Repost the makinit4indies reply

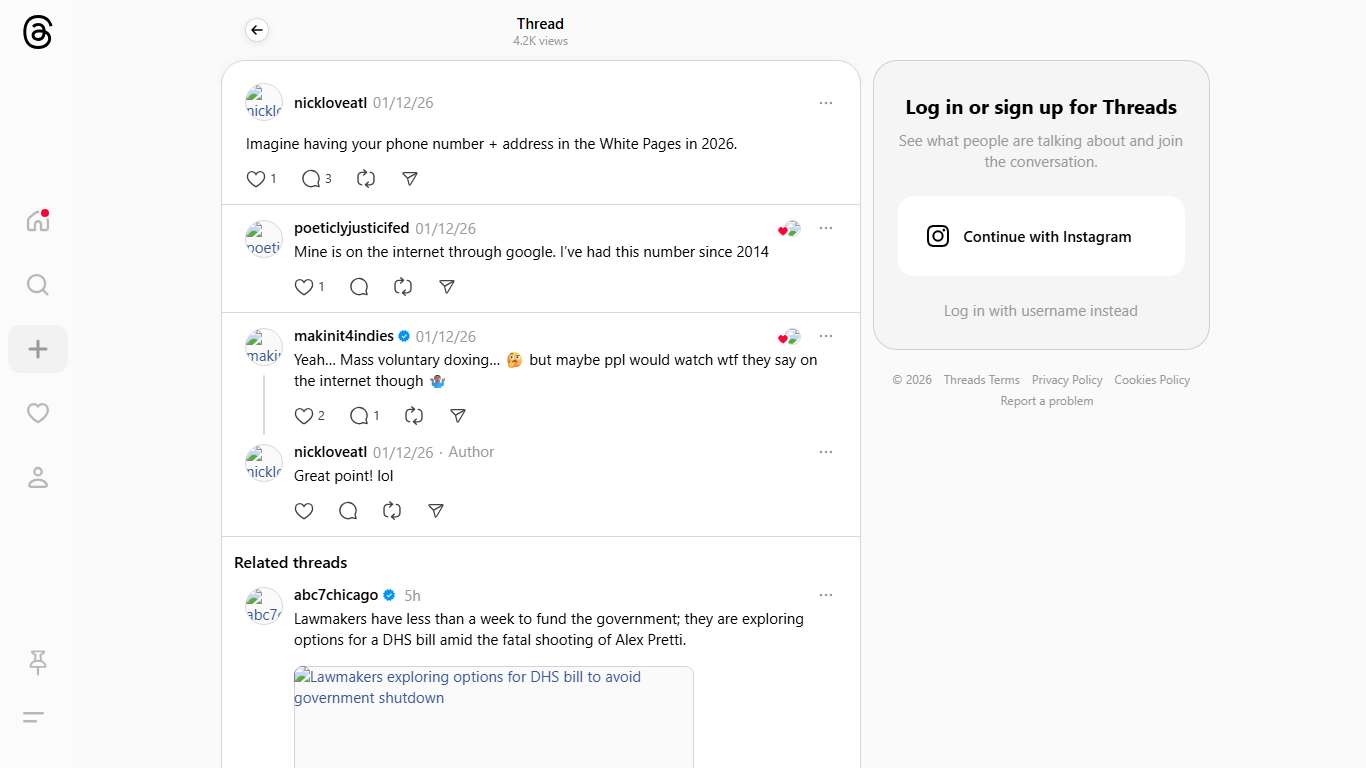coord(414,416)
